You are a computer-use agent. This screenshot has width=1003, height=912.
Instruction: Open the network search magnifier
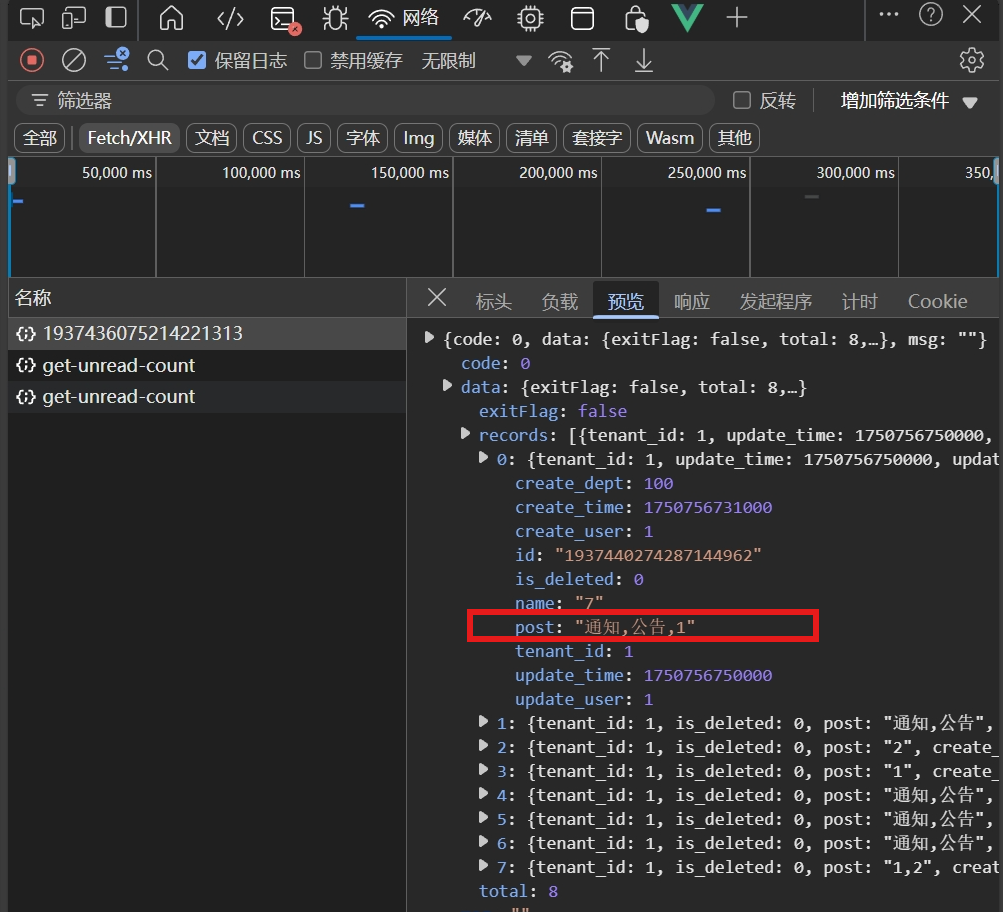[157, 61]
